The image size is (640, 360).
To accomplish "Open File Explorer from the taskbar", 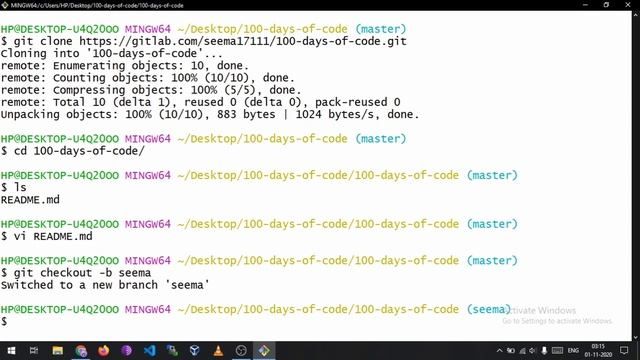I will 58,351.
